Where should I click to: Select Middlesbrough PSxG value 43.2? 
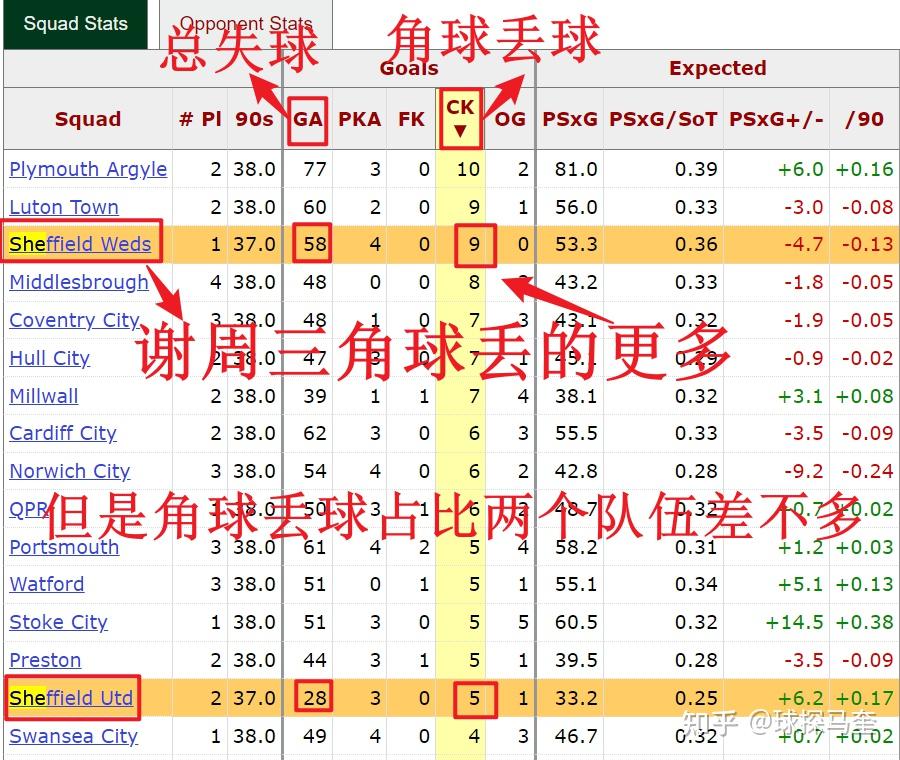pyautogui.click(x=576, y=282)
